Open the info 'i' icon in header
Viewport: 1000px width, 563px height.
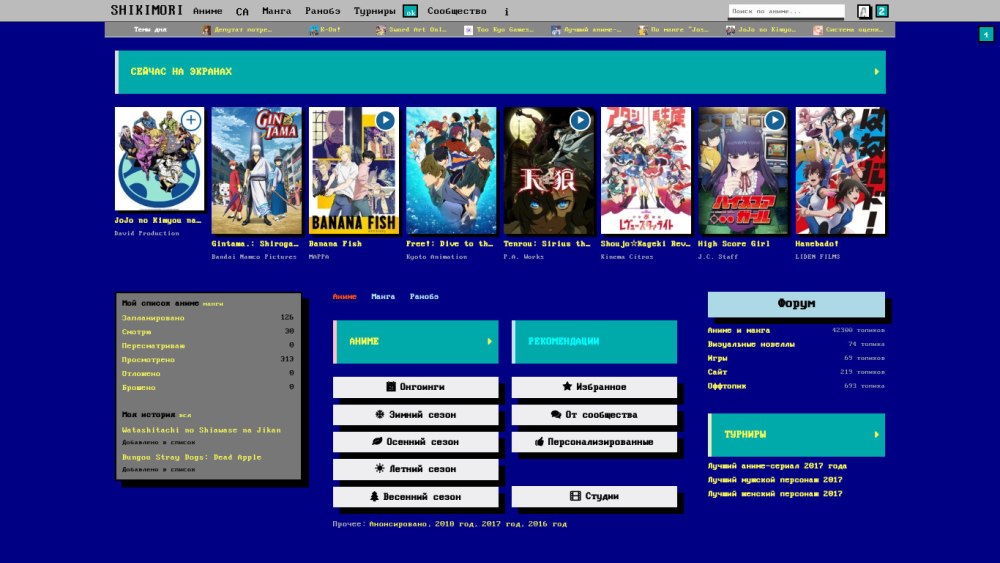(x=506, y=11)
